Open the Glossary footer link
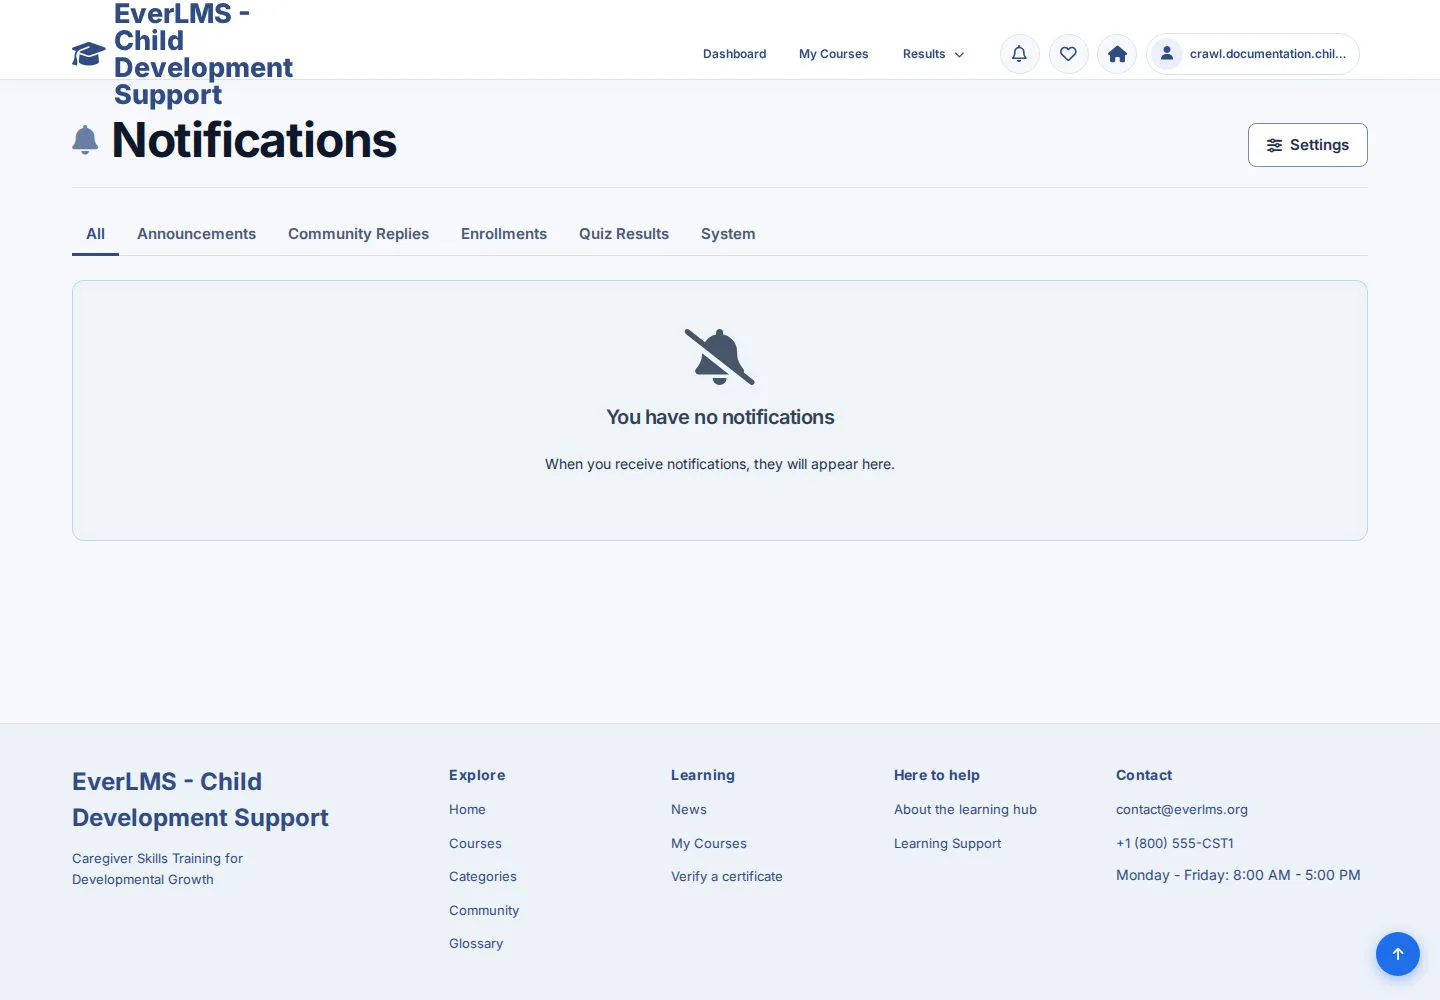 pyautogui.click(x=476, y=944)
